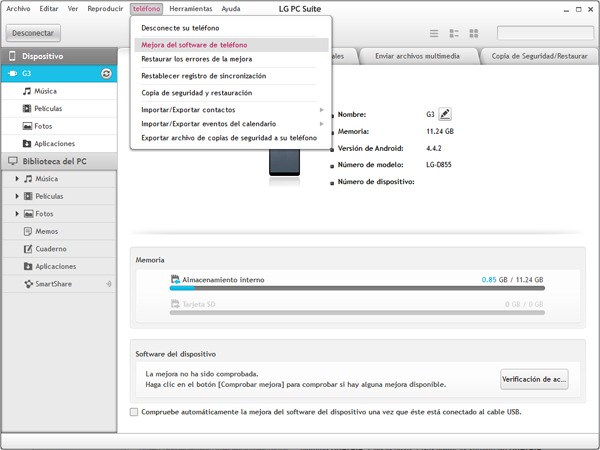This screenshot has width=600, height=450.
Task: Click the G3 device sync refresh icon
Action: click(x=106, y=74)
